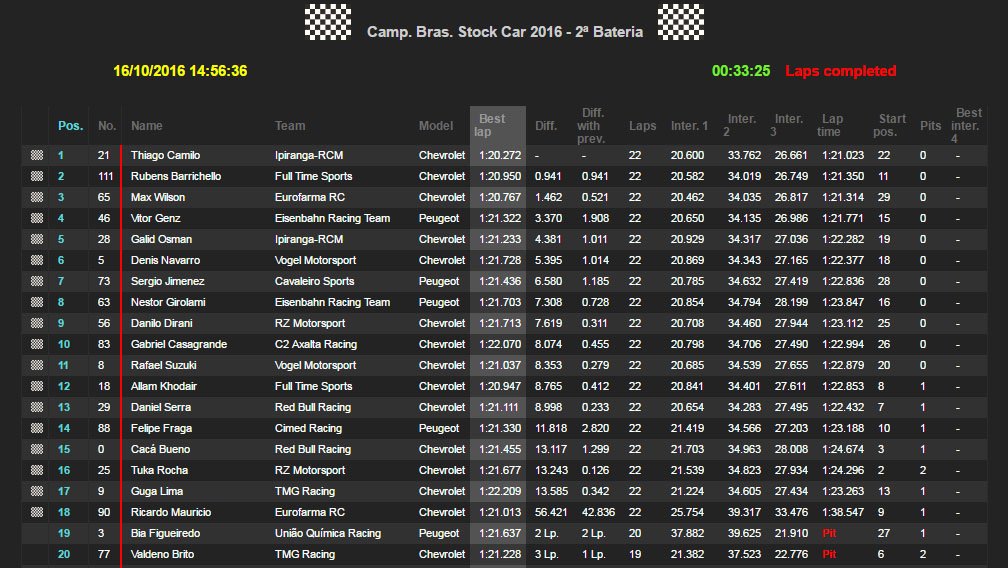The image size is (1008, 568).
Task: Click the flag icon in Gabriel Casagrande's row
Action: 37,344
